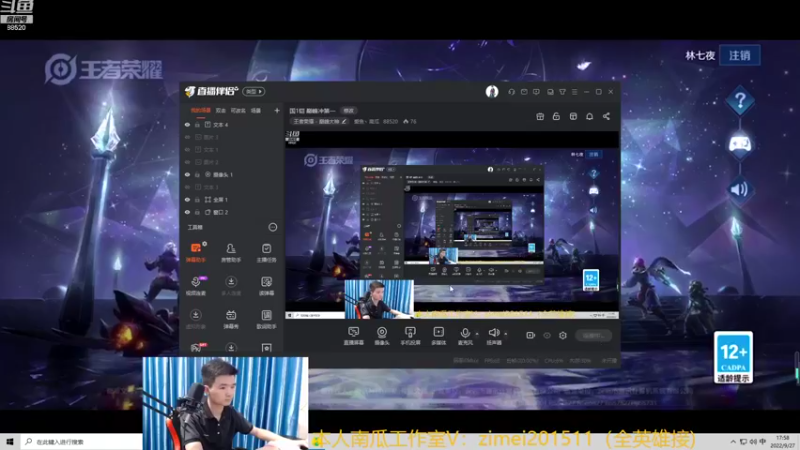Add a new scene with plus button
The image size is (800, 450).
[277, 110]
